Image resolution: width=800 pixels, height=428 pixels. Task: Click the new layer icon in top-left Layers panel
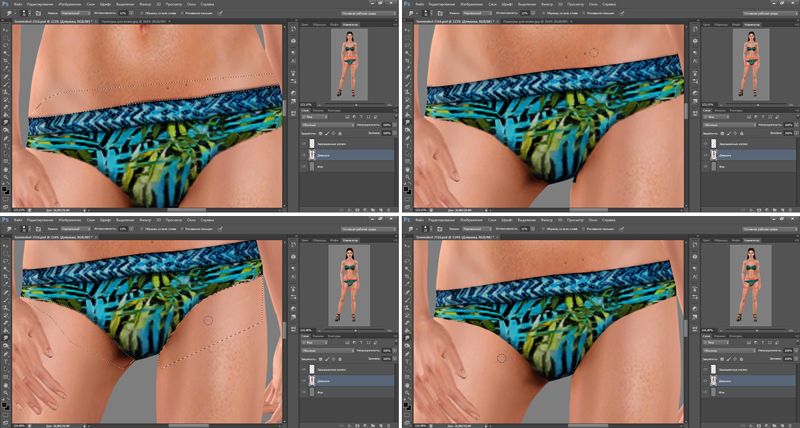pos(380,208)
